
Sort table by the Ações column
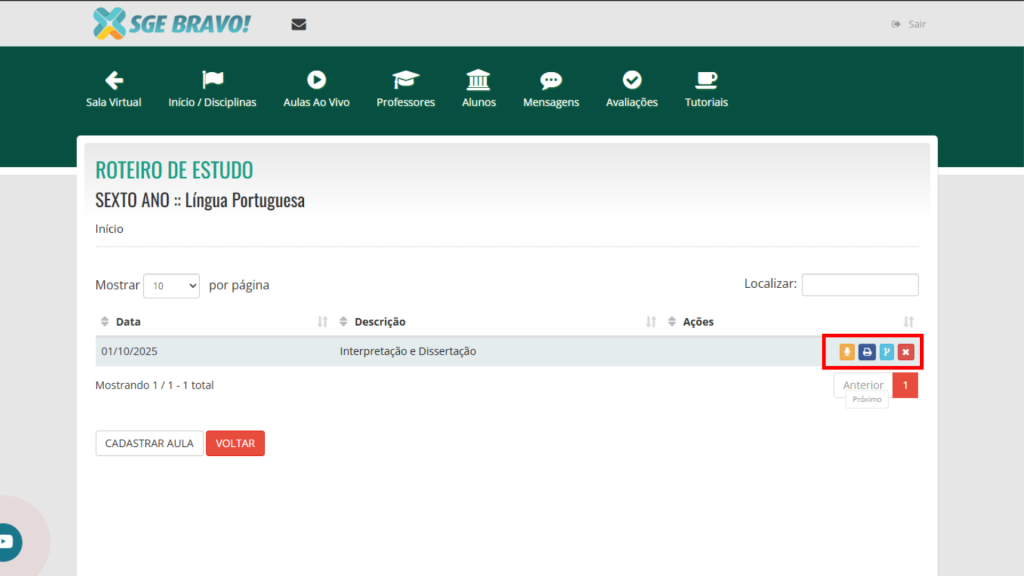click(698, 322)
